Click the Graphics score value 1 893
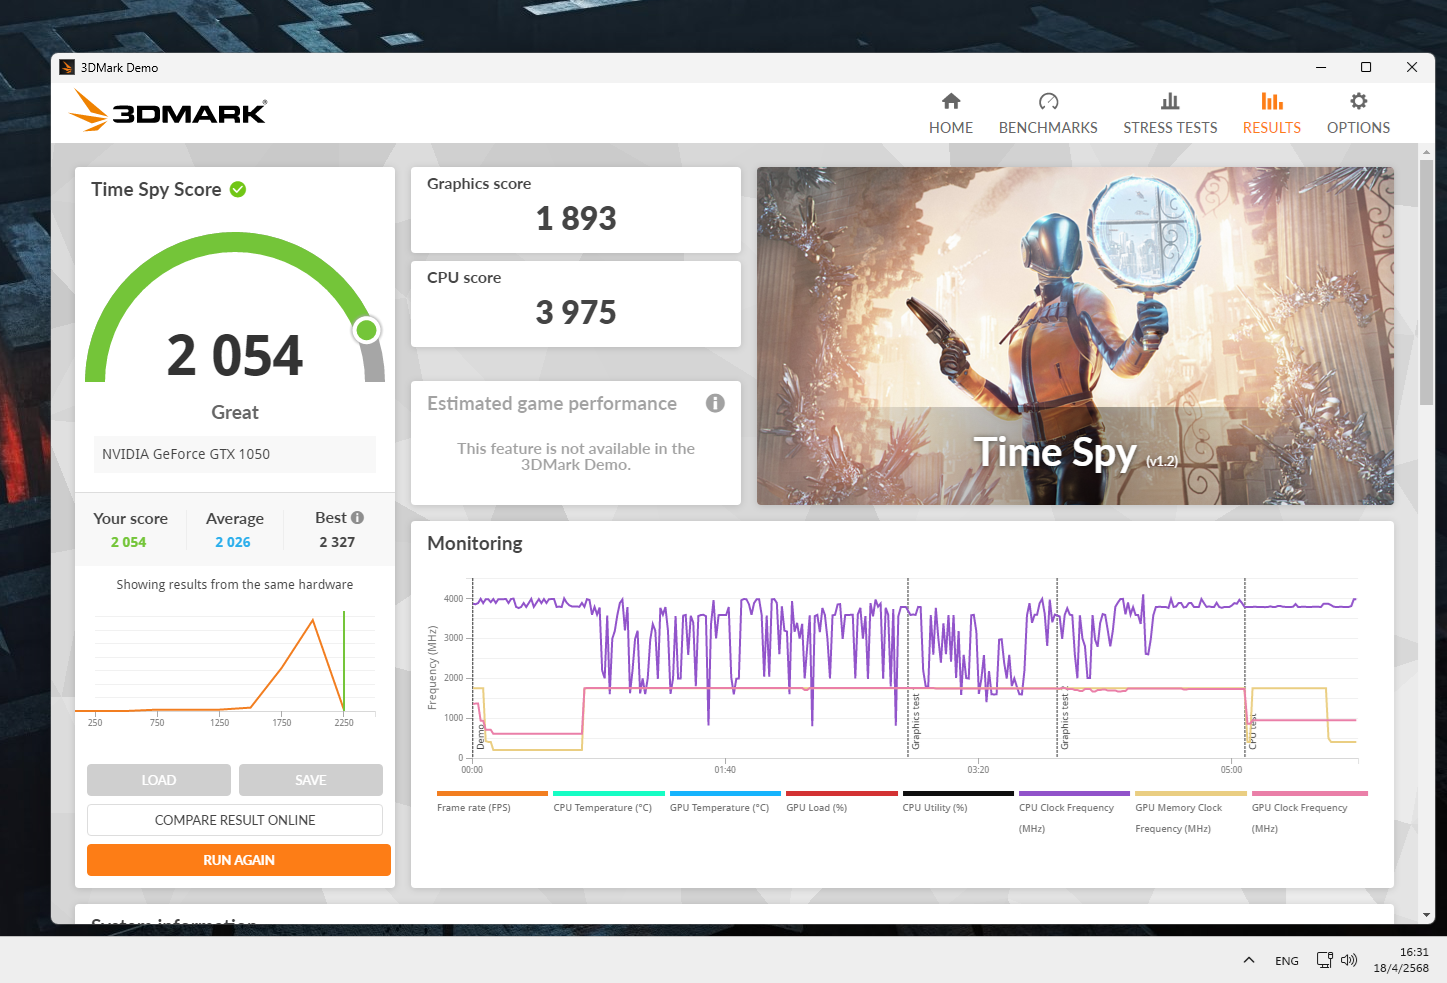Viewport: 1447px width, 983px height. pos(576,218)
